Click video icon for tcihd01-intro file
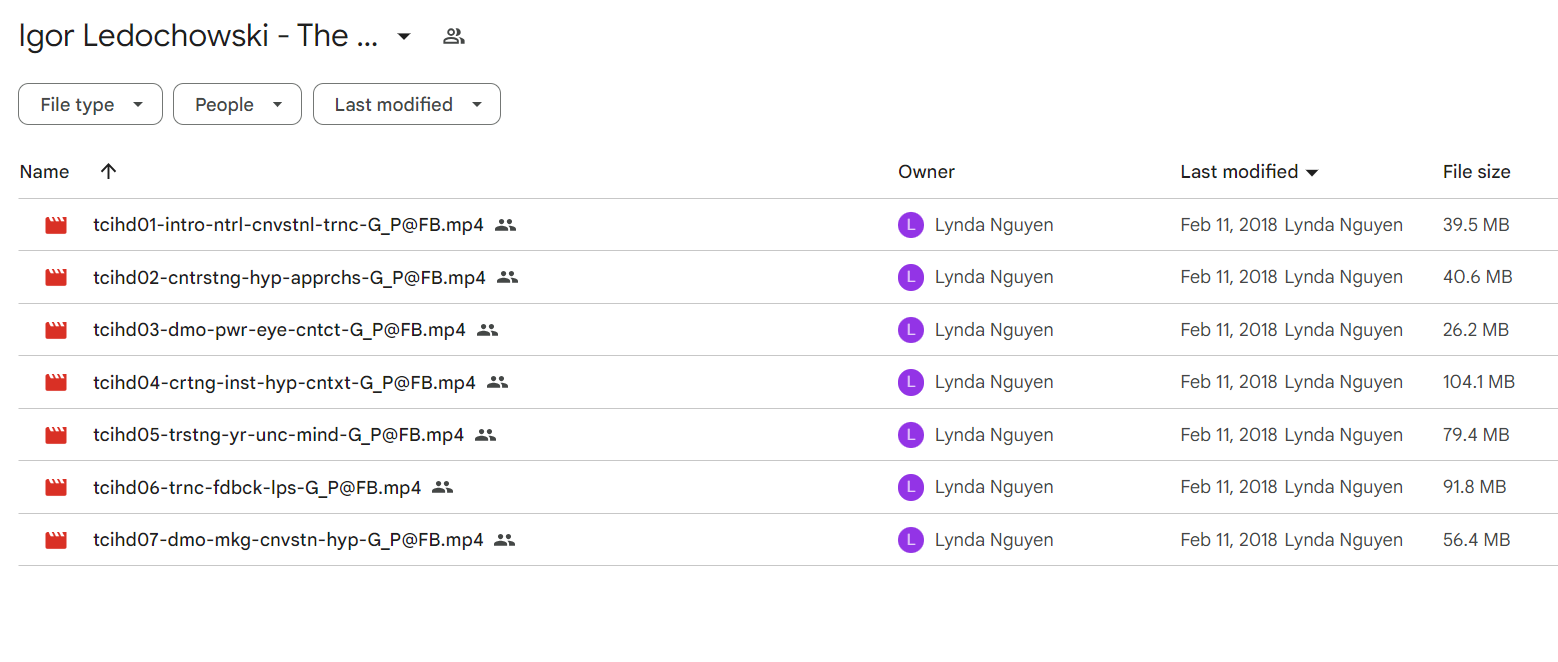Viewport: 1558px width, 662px height. (x=56, y=225)
